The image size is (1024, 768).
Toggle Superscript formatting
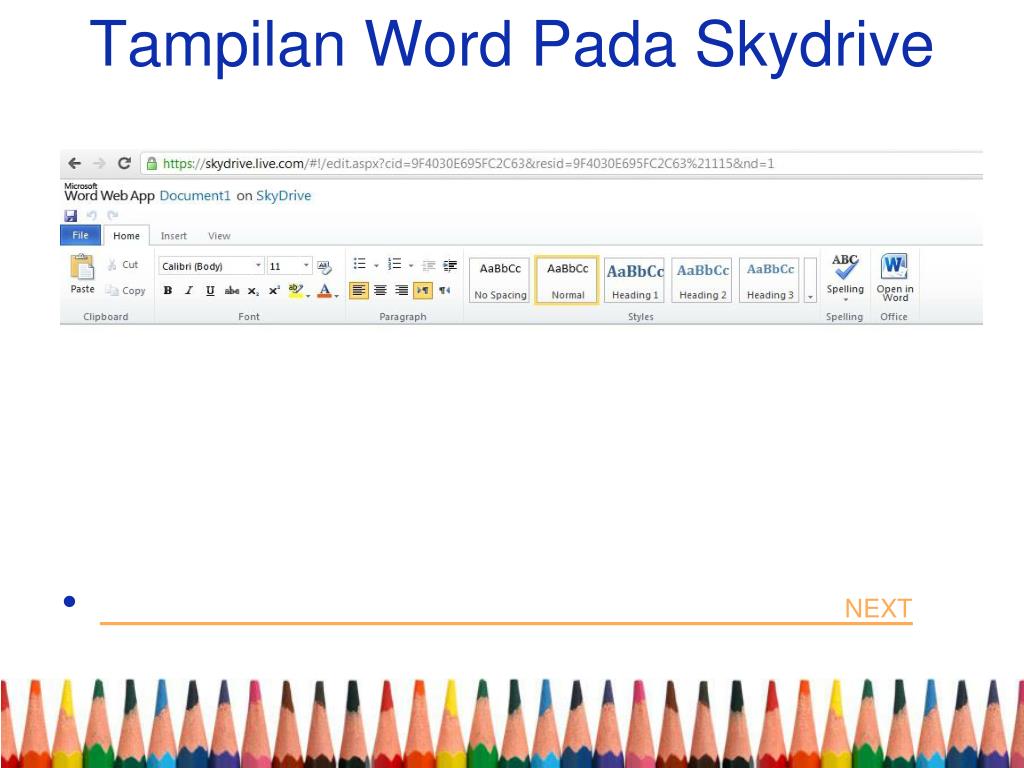point(274,291)
